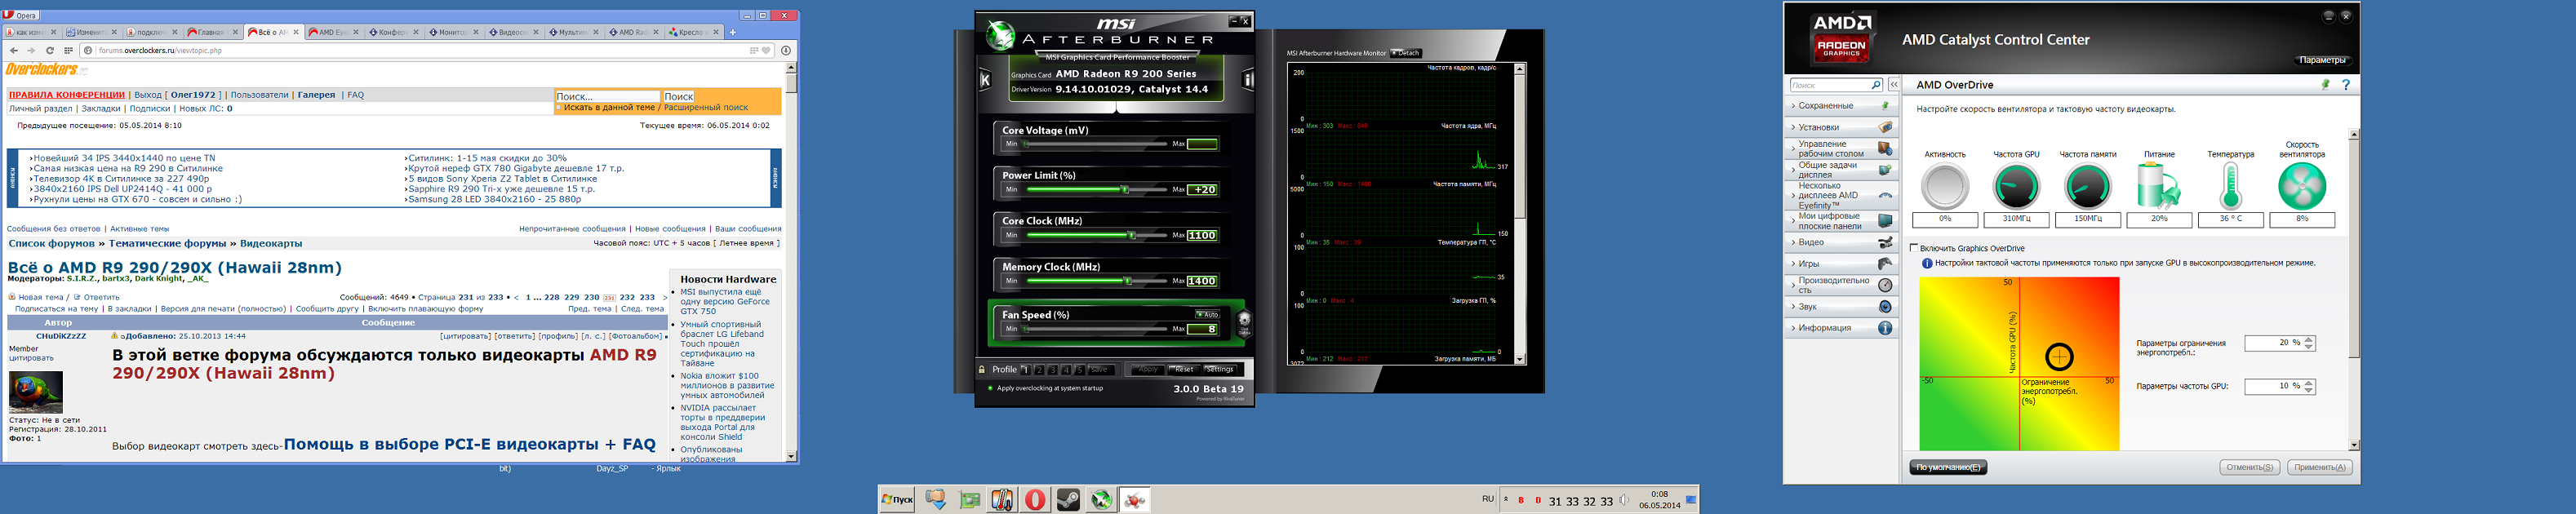The height and width of the screenshot is (514, 2576).
Task: Switch to the 'Кресло' browser tab
Action: click(x=693, y=32)
